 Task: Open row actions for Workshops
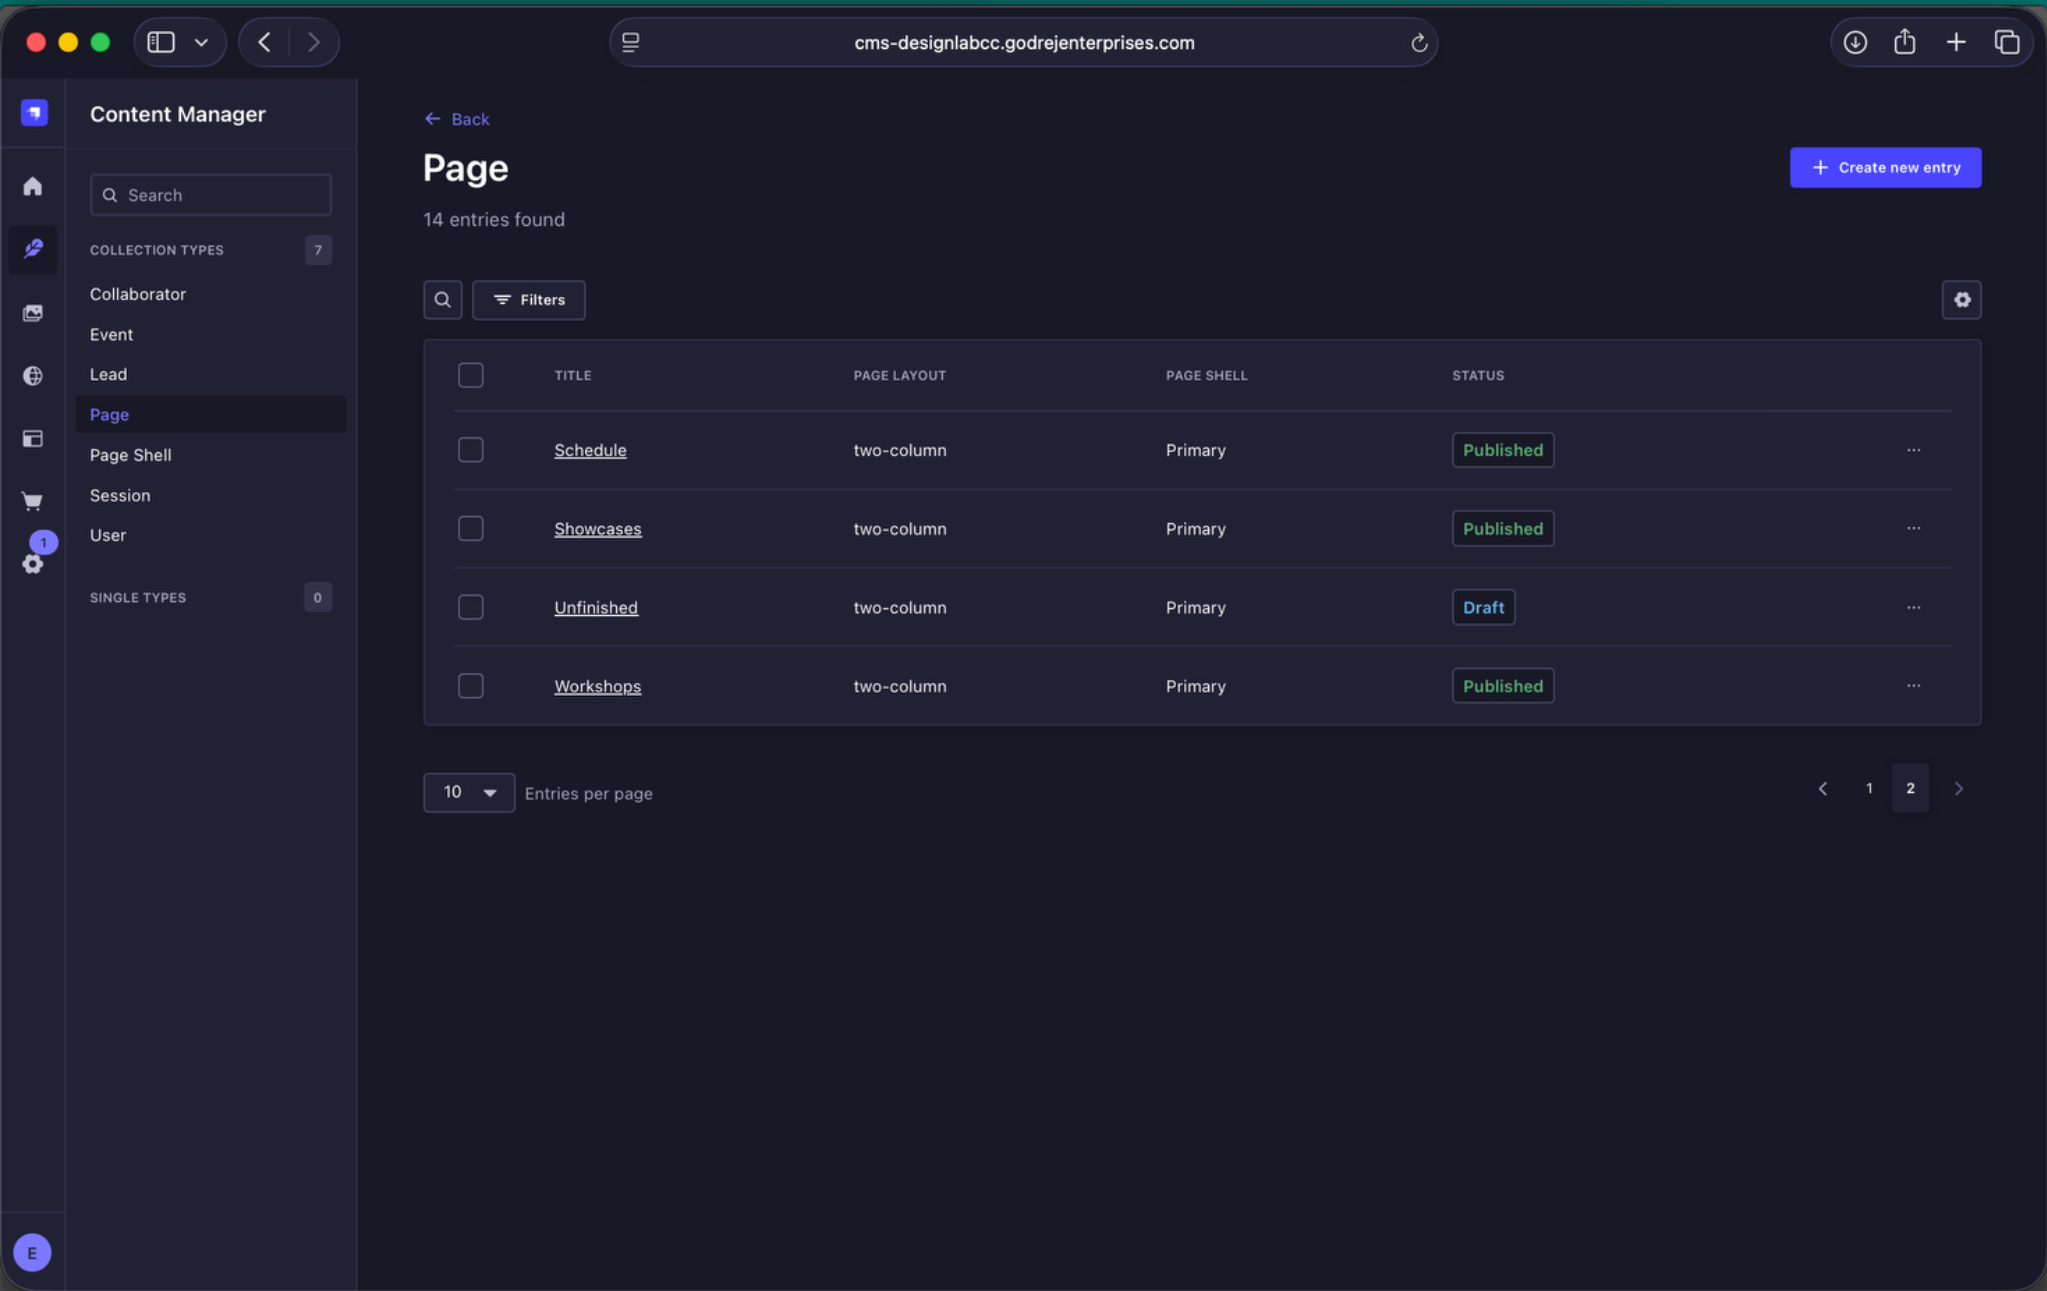pos(1913,686)
